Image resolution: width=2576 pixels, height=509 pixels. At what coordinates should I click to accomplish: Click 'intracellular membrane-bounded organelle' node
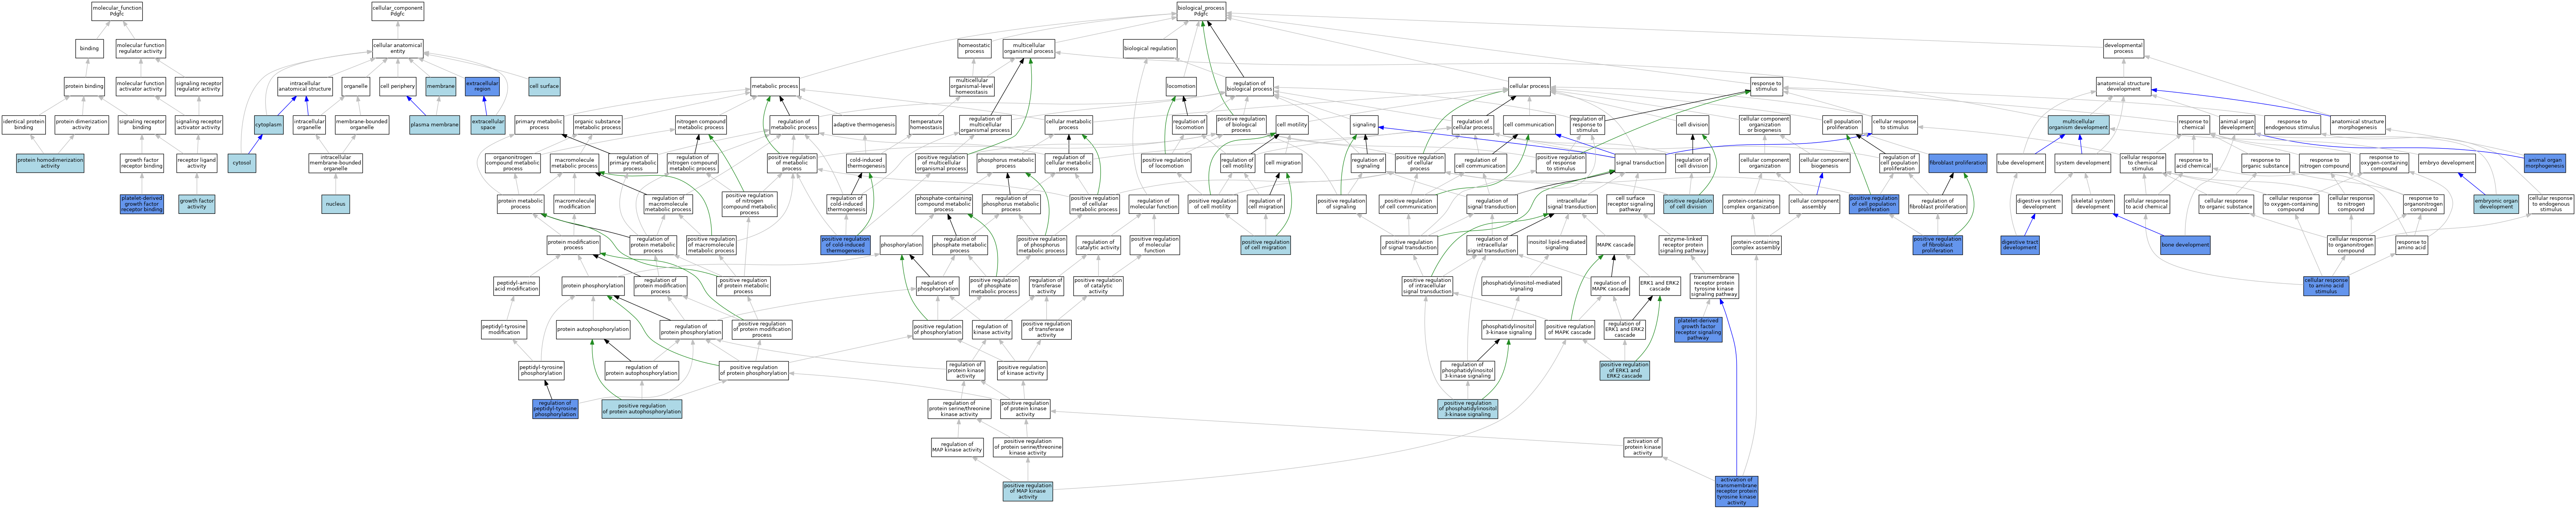pyautogui.click(x=336, y=163)
